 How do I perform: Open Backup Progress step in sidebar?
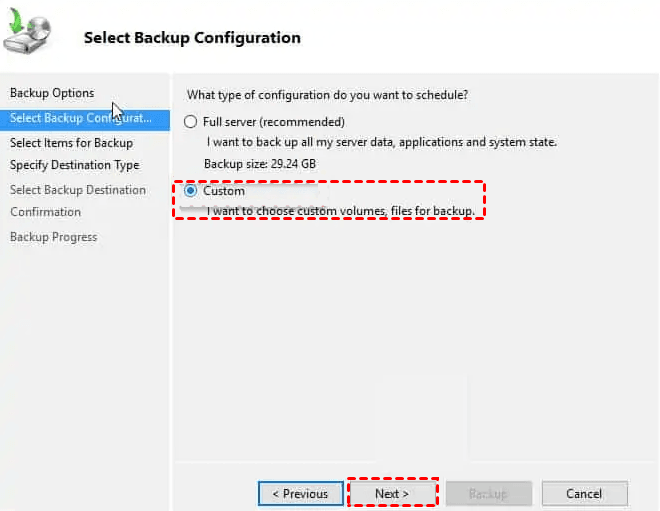53,237
